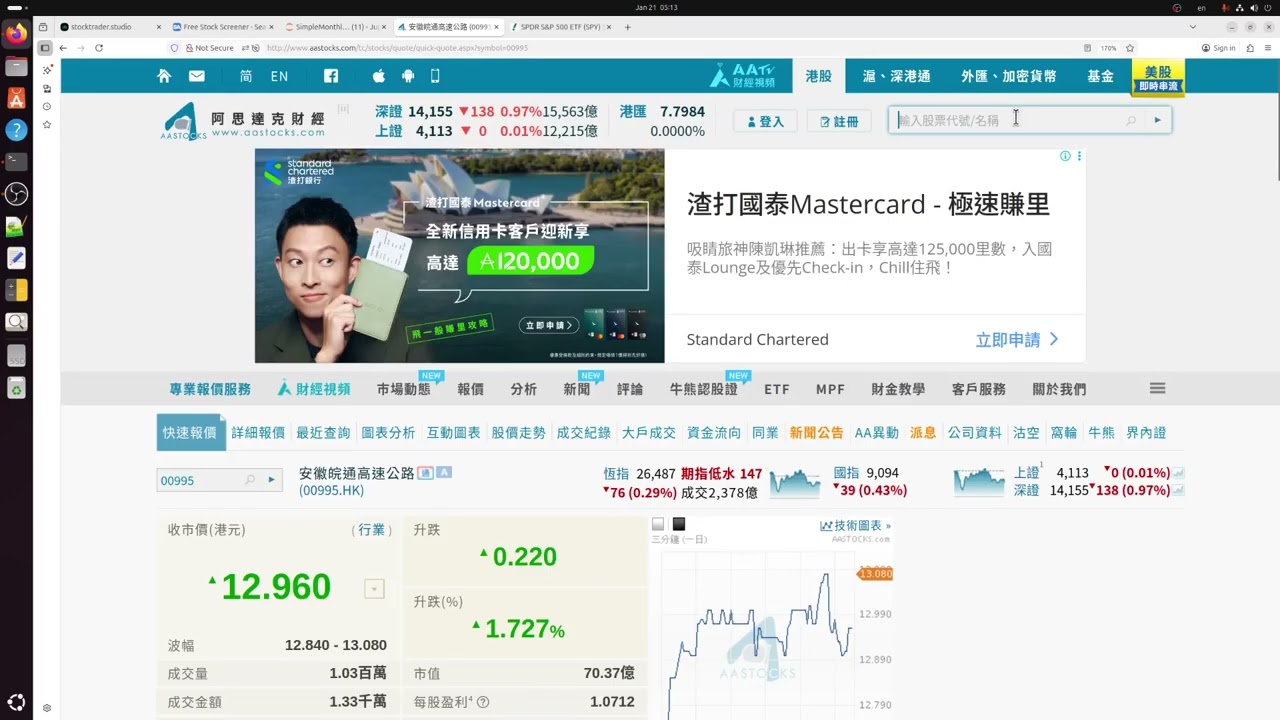Open the Standard Chartered ad image

pos(459,256)
